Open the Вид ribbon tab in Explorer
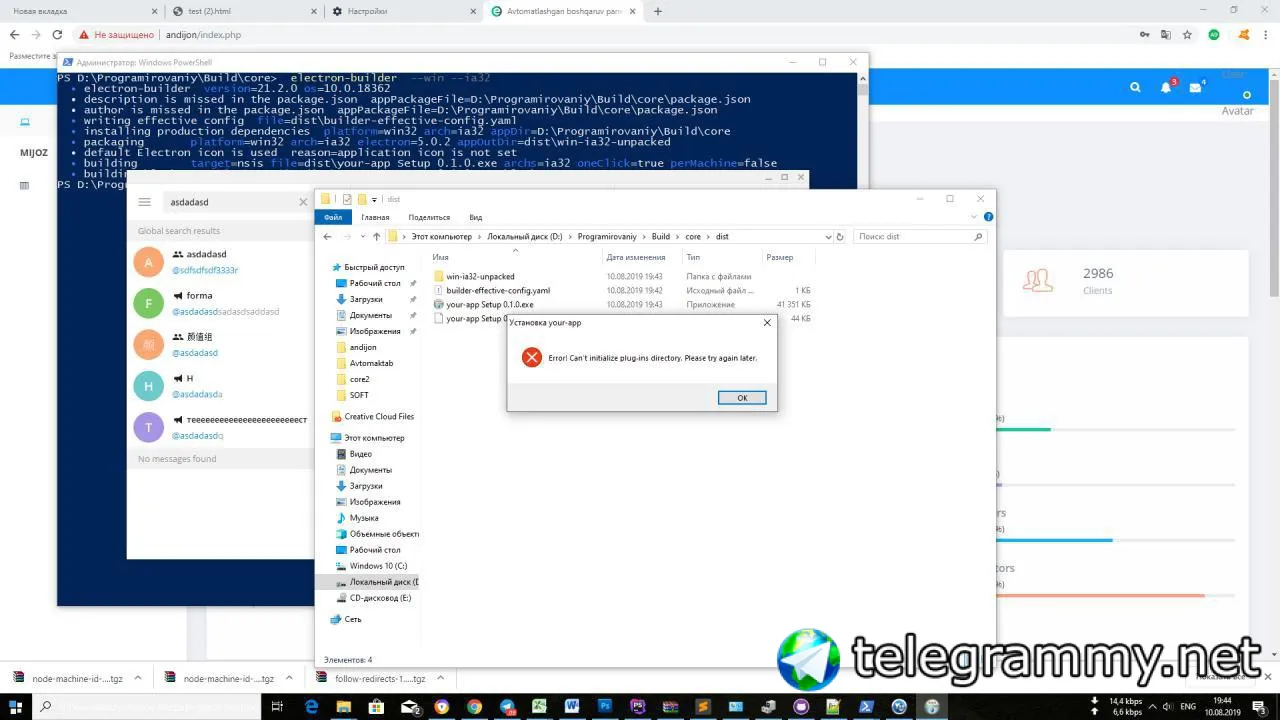This screenshot has height=720, width=1280. point(476,217)
